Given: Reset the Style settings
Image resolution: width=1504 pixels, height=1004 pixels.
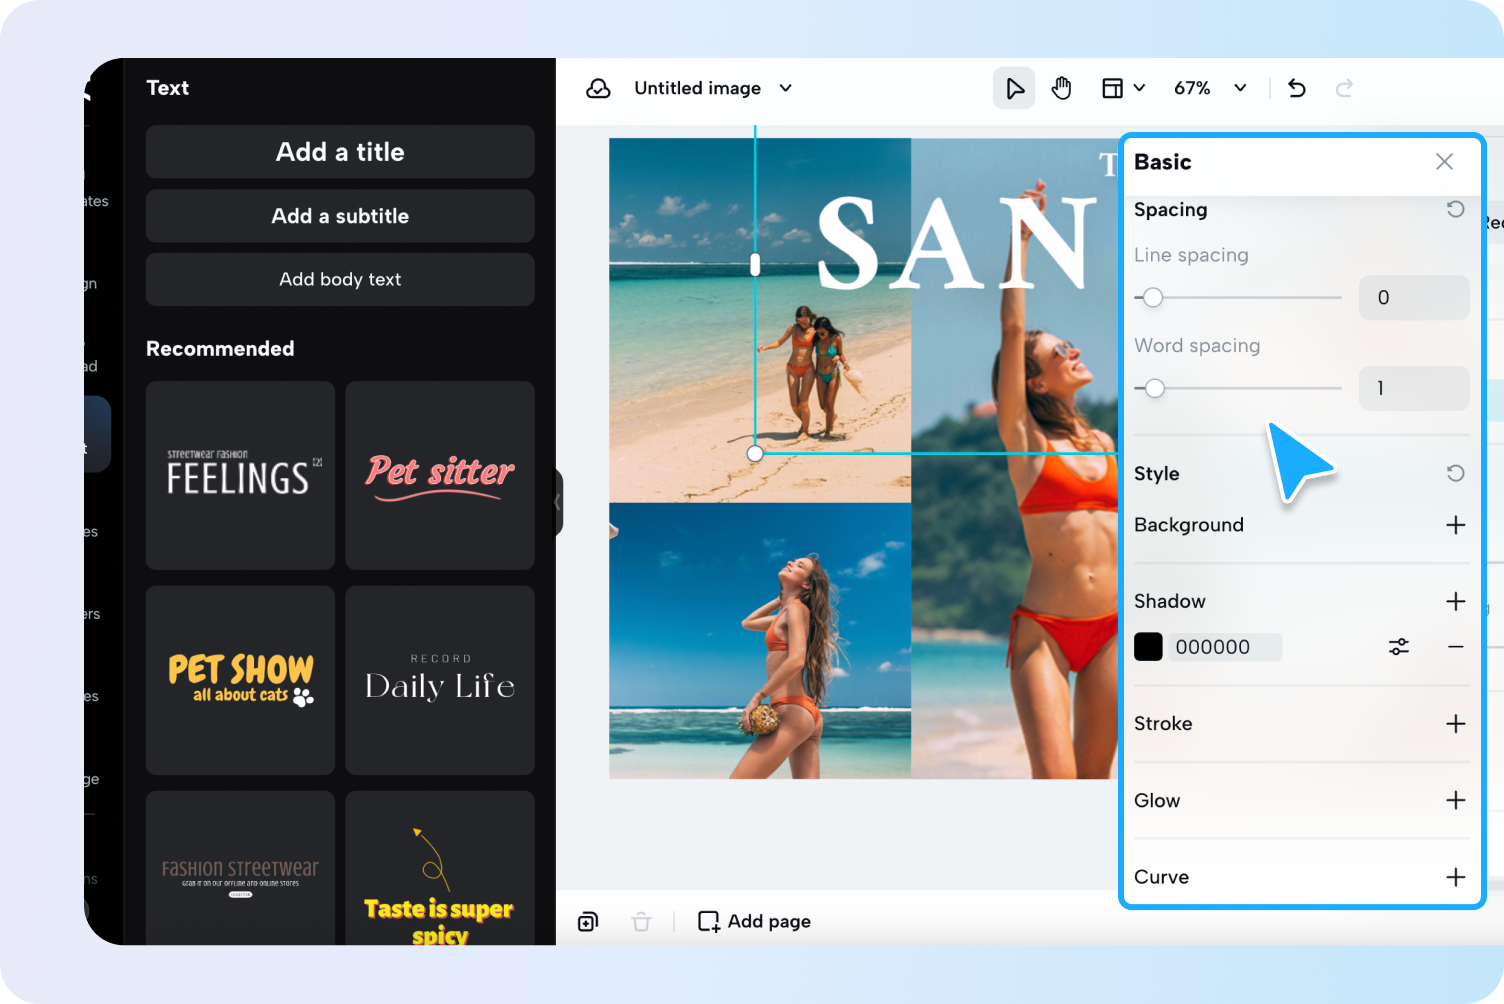Looking at the screenshot, I should coord(1456,473).
